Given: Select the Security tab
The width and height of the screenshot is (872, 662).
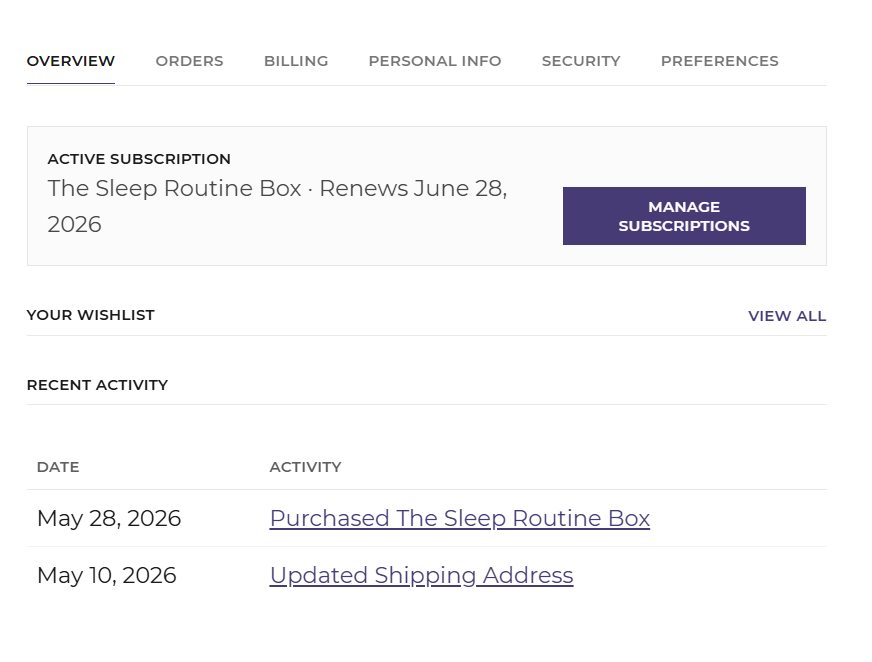Looking at the screenshot, I should tap(581, 61).
